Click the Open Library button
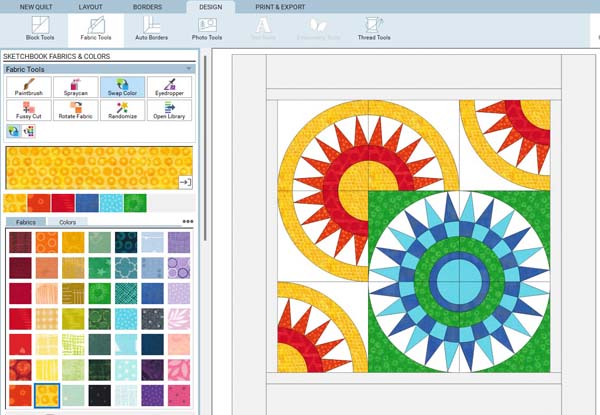 pos(169,110)
